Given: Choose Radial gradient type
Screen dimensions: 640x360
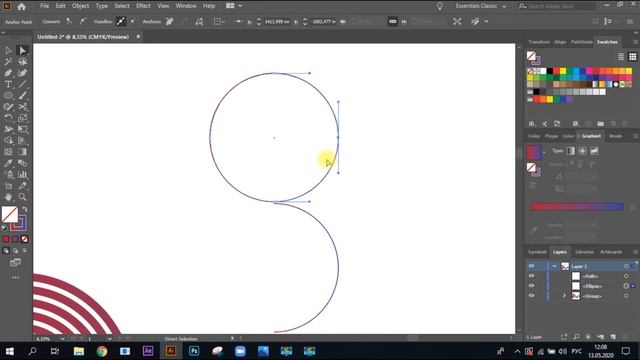Looking at the screenshot, I should 582,151.
